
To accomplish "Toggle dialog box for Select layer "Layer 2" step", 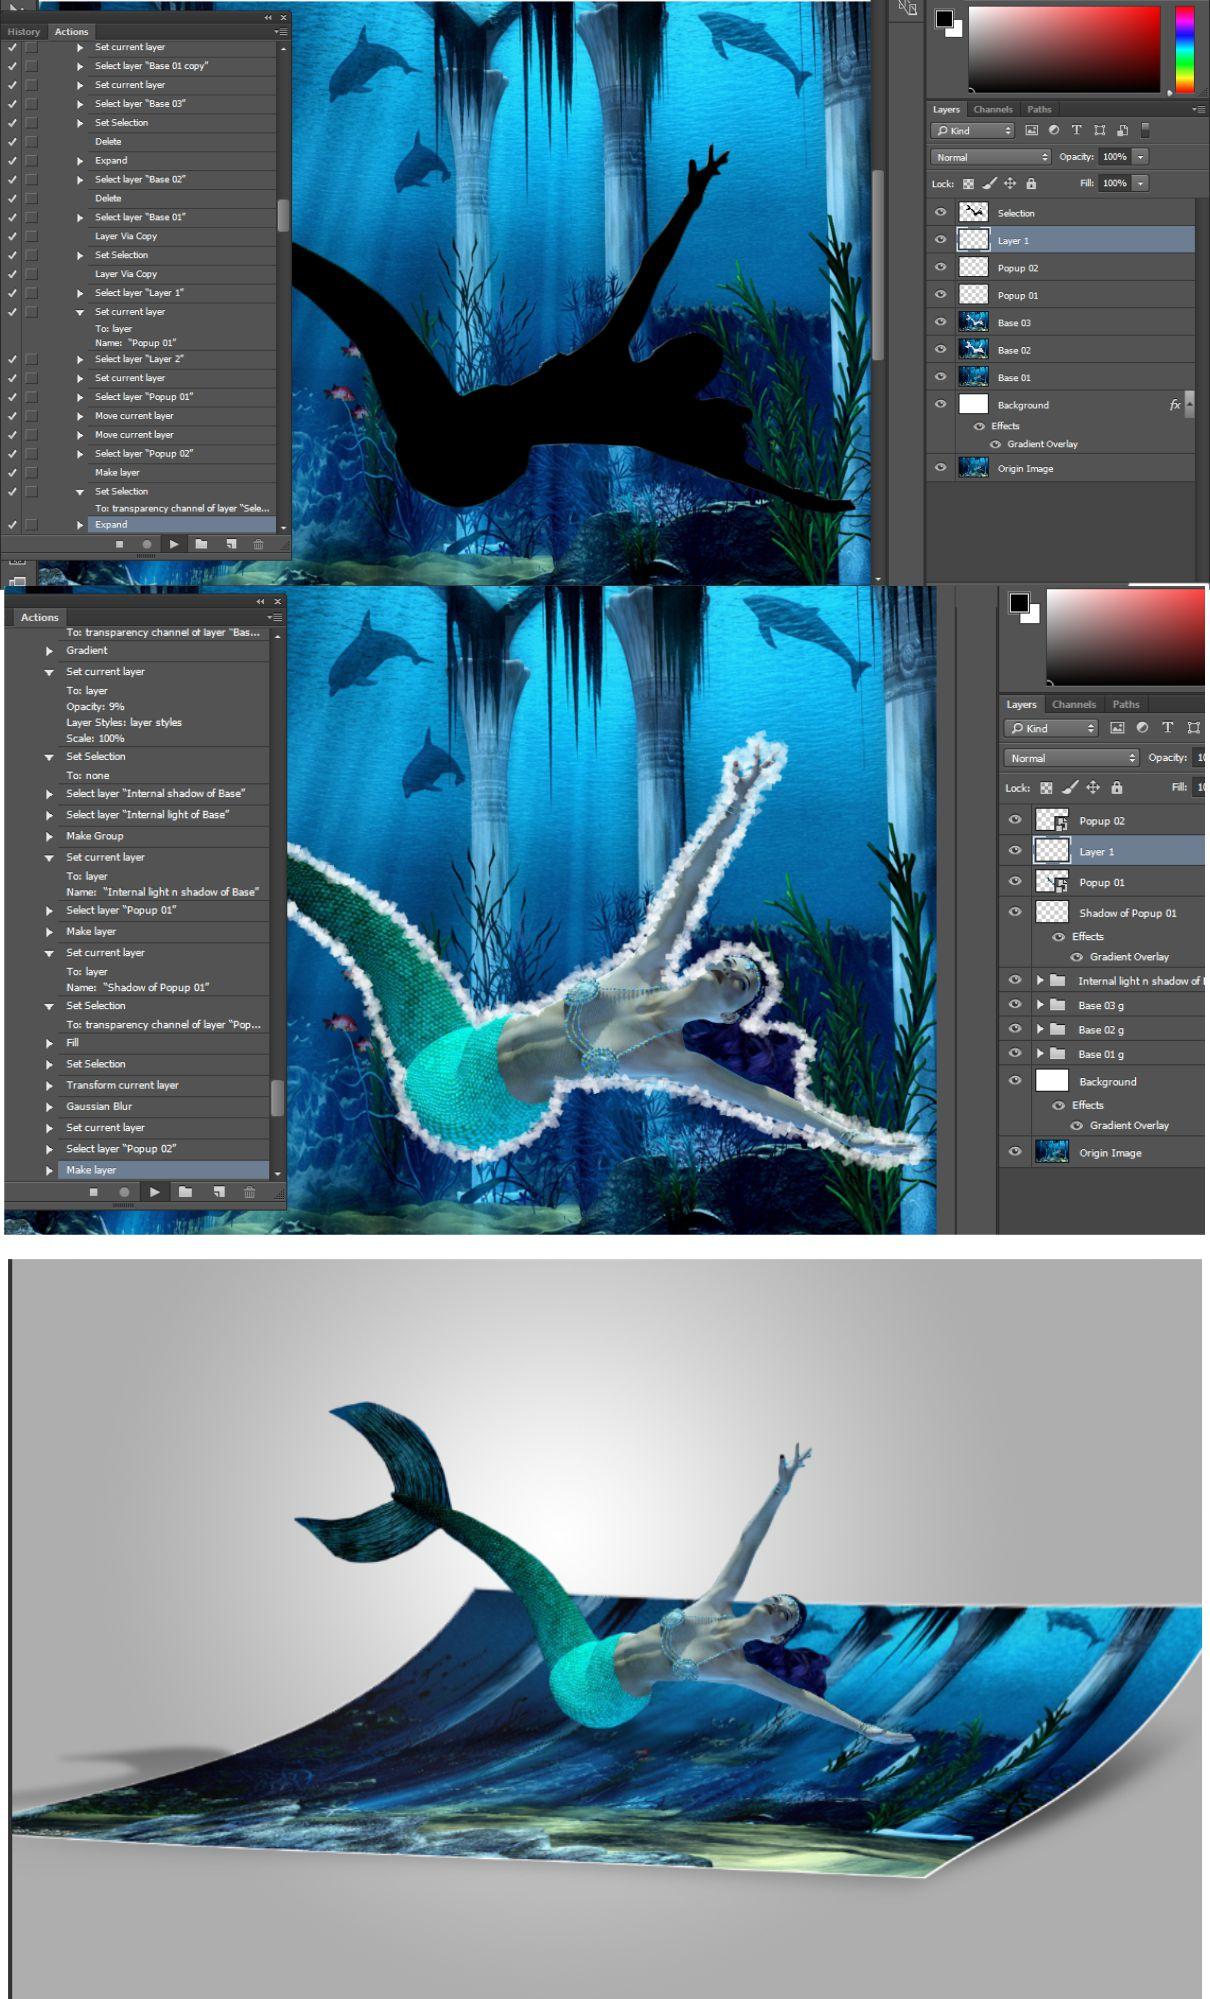I will [x=31, y=359].
